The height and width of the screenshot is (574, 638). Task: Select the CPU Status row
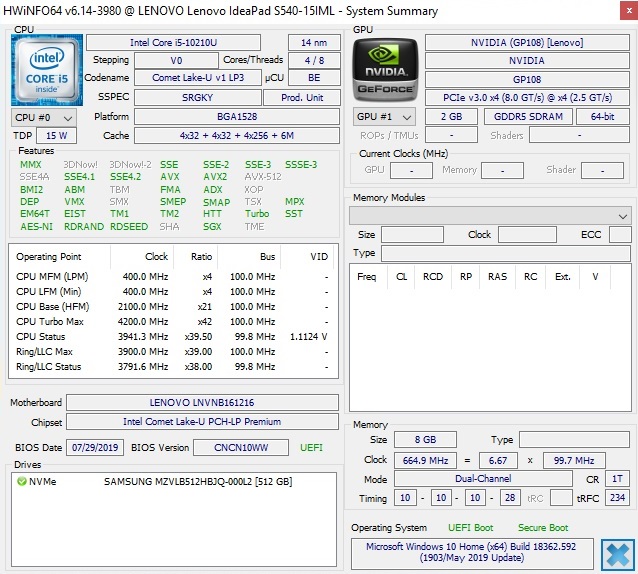click(173, 337)
